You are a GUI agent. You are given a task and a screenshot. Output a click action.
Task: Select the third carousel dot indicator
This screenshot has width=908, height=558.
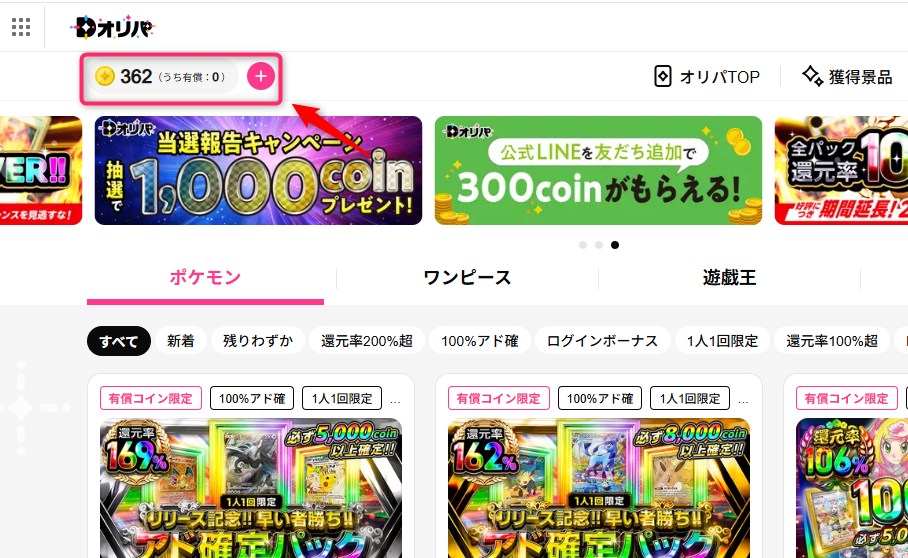(x=615, y=245)
